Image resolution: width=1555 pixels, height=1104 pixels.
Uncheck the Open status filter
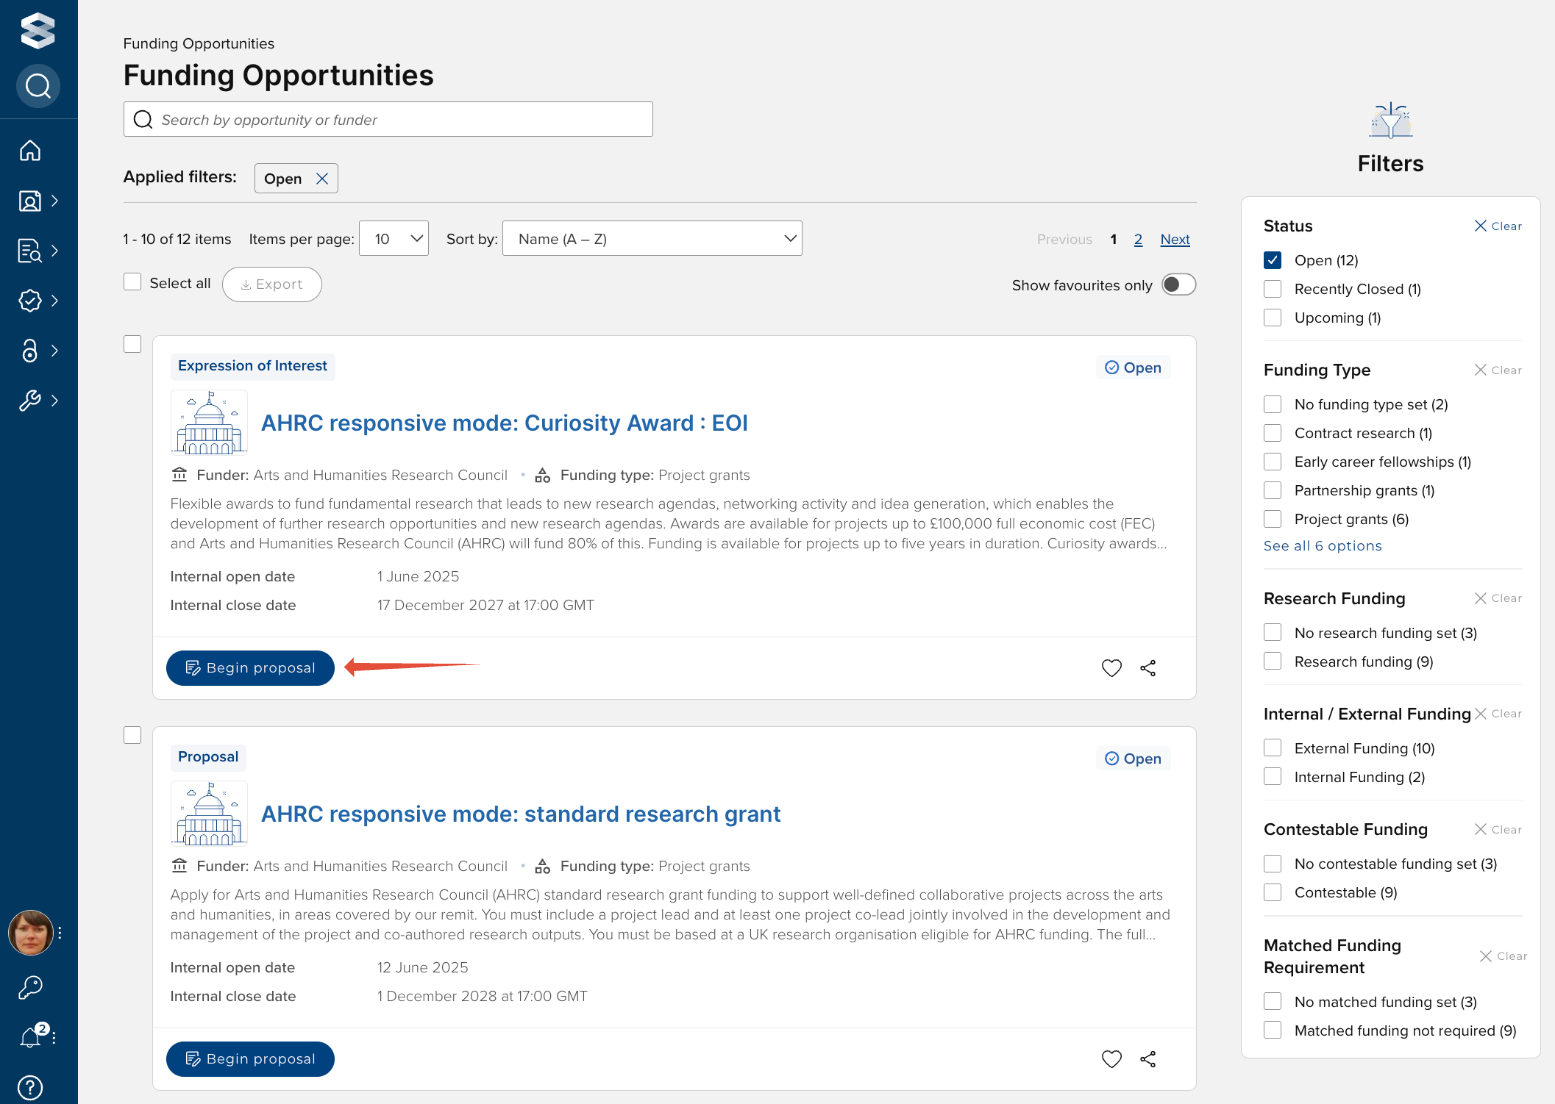pyautogui.click(x=1272, y=260)
